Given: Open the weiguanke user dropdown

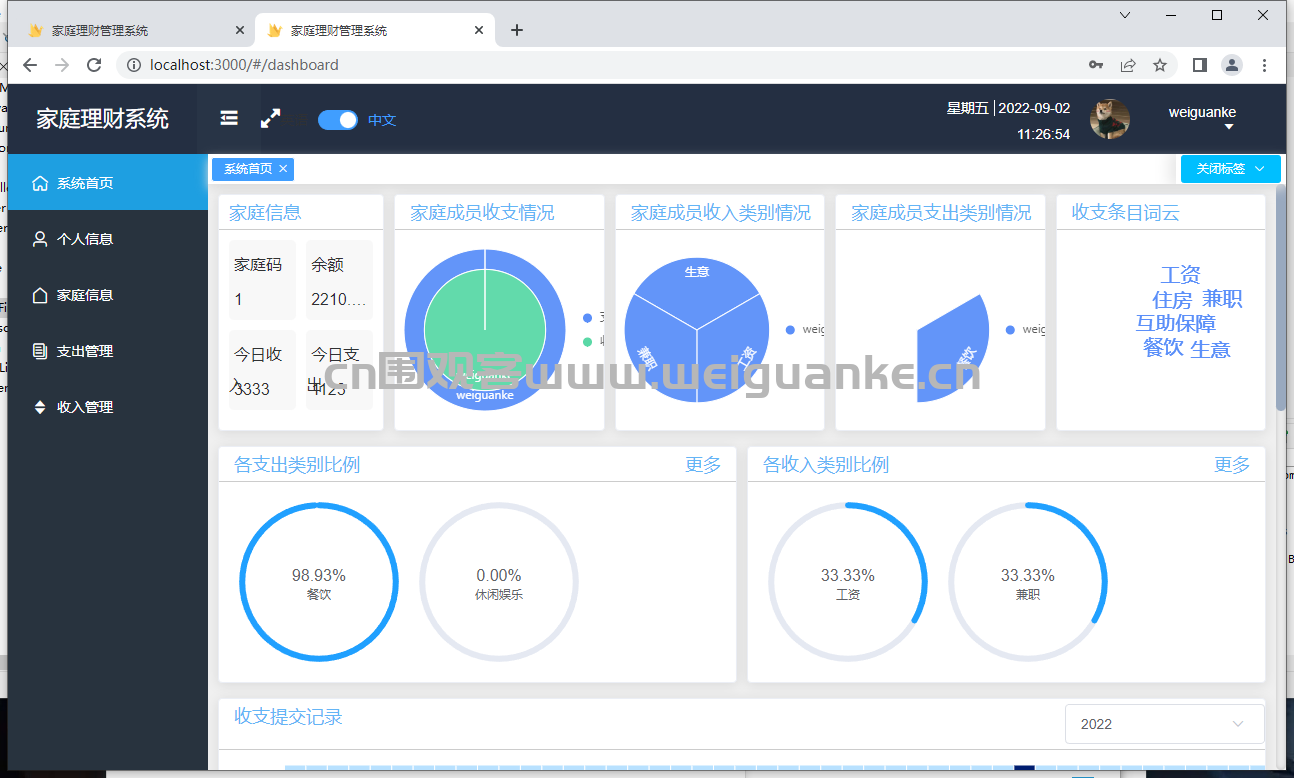Looking at the screenshot, I should pyautogui.click(x=1202, y=118).
